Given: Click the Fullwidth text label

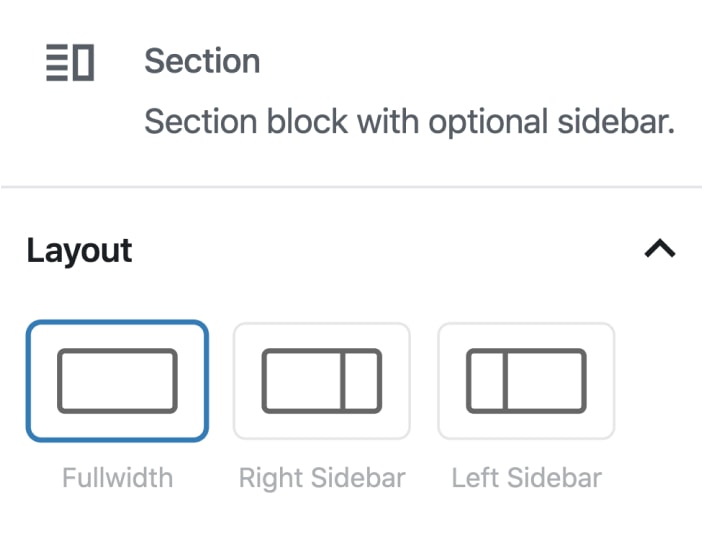Looking at the screenshot, I should (117, 478).
